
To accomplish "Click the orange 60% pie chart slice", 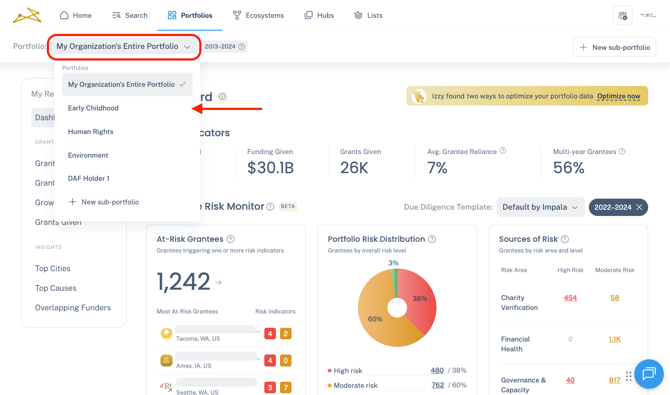I will coord(374,318).
